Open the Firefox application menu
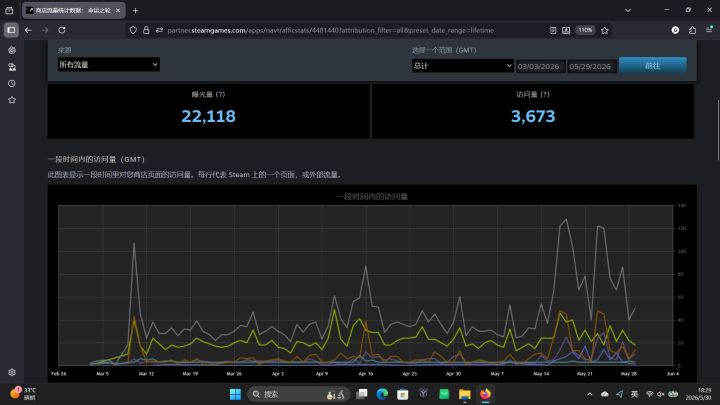This screenshot has height=405, width=720. click(709, 30)
